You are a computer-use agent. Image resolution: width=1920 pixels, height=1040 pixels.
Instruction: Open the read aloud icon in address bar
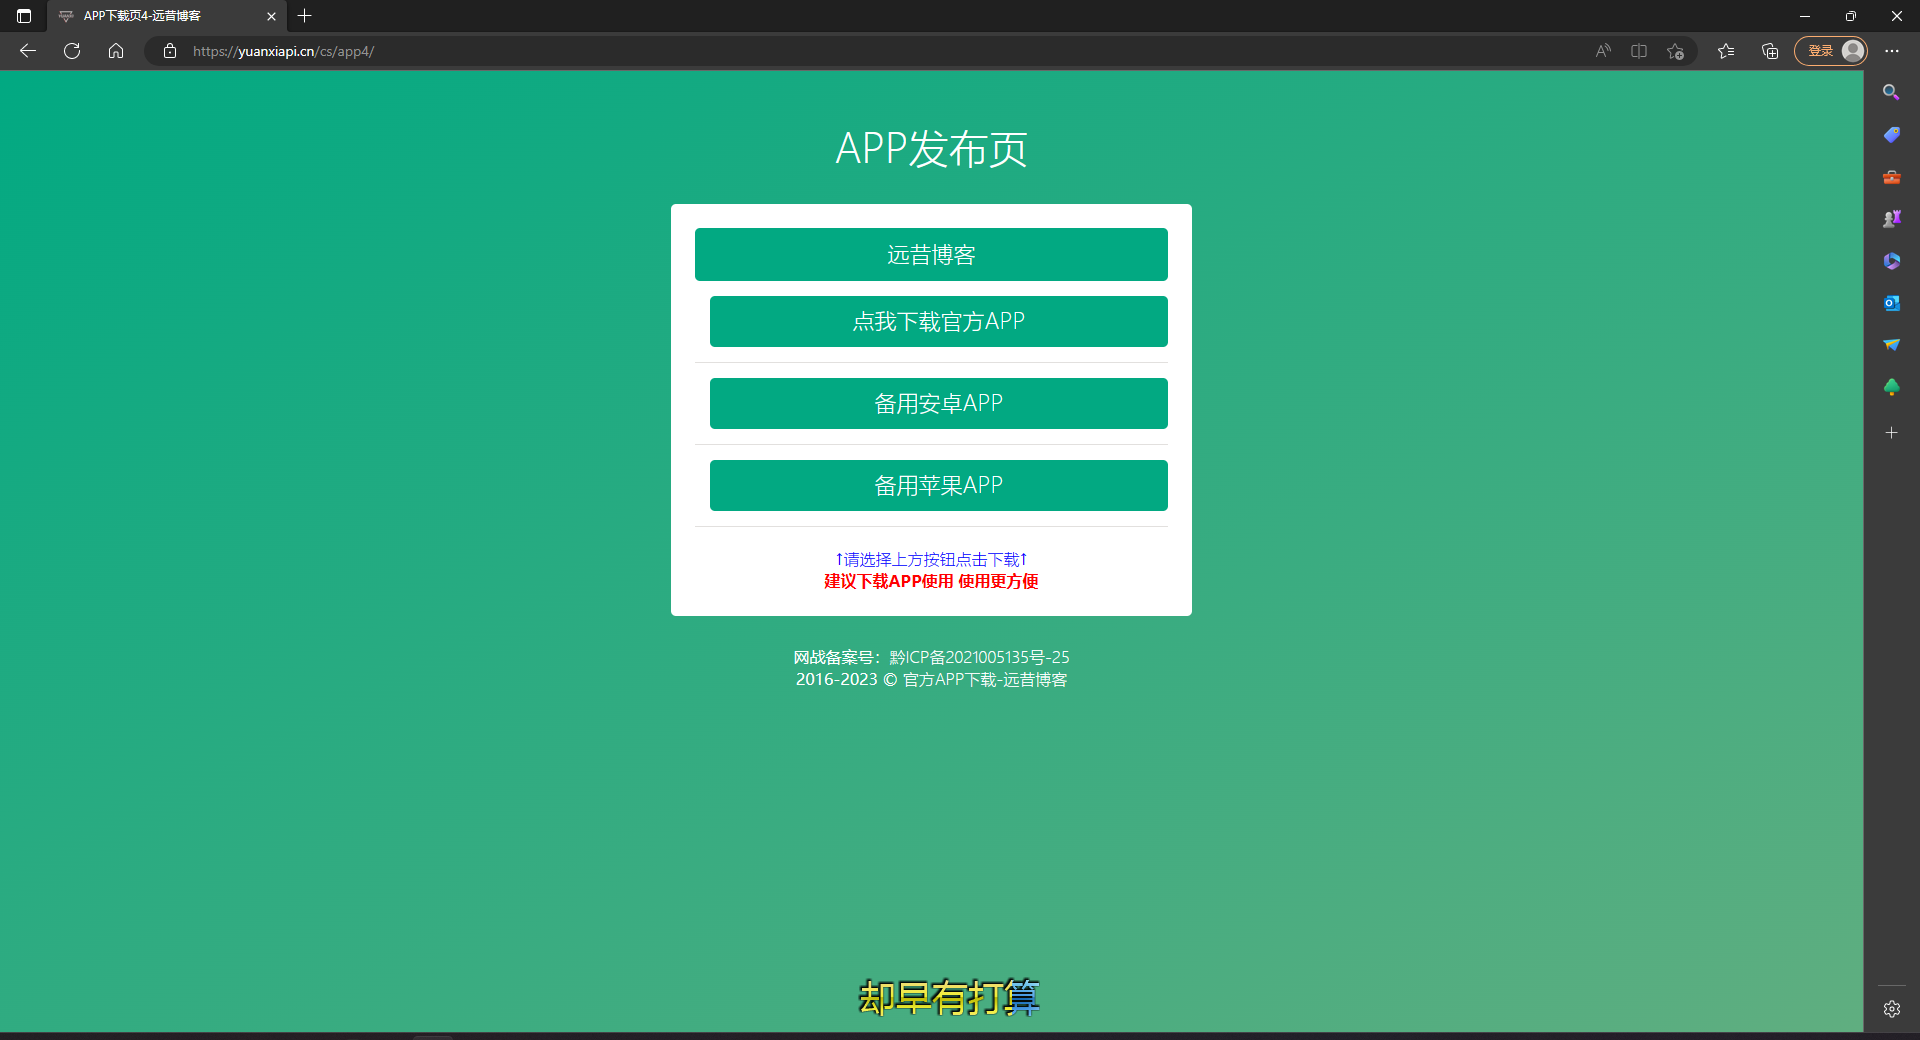[1603, 51]
